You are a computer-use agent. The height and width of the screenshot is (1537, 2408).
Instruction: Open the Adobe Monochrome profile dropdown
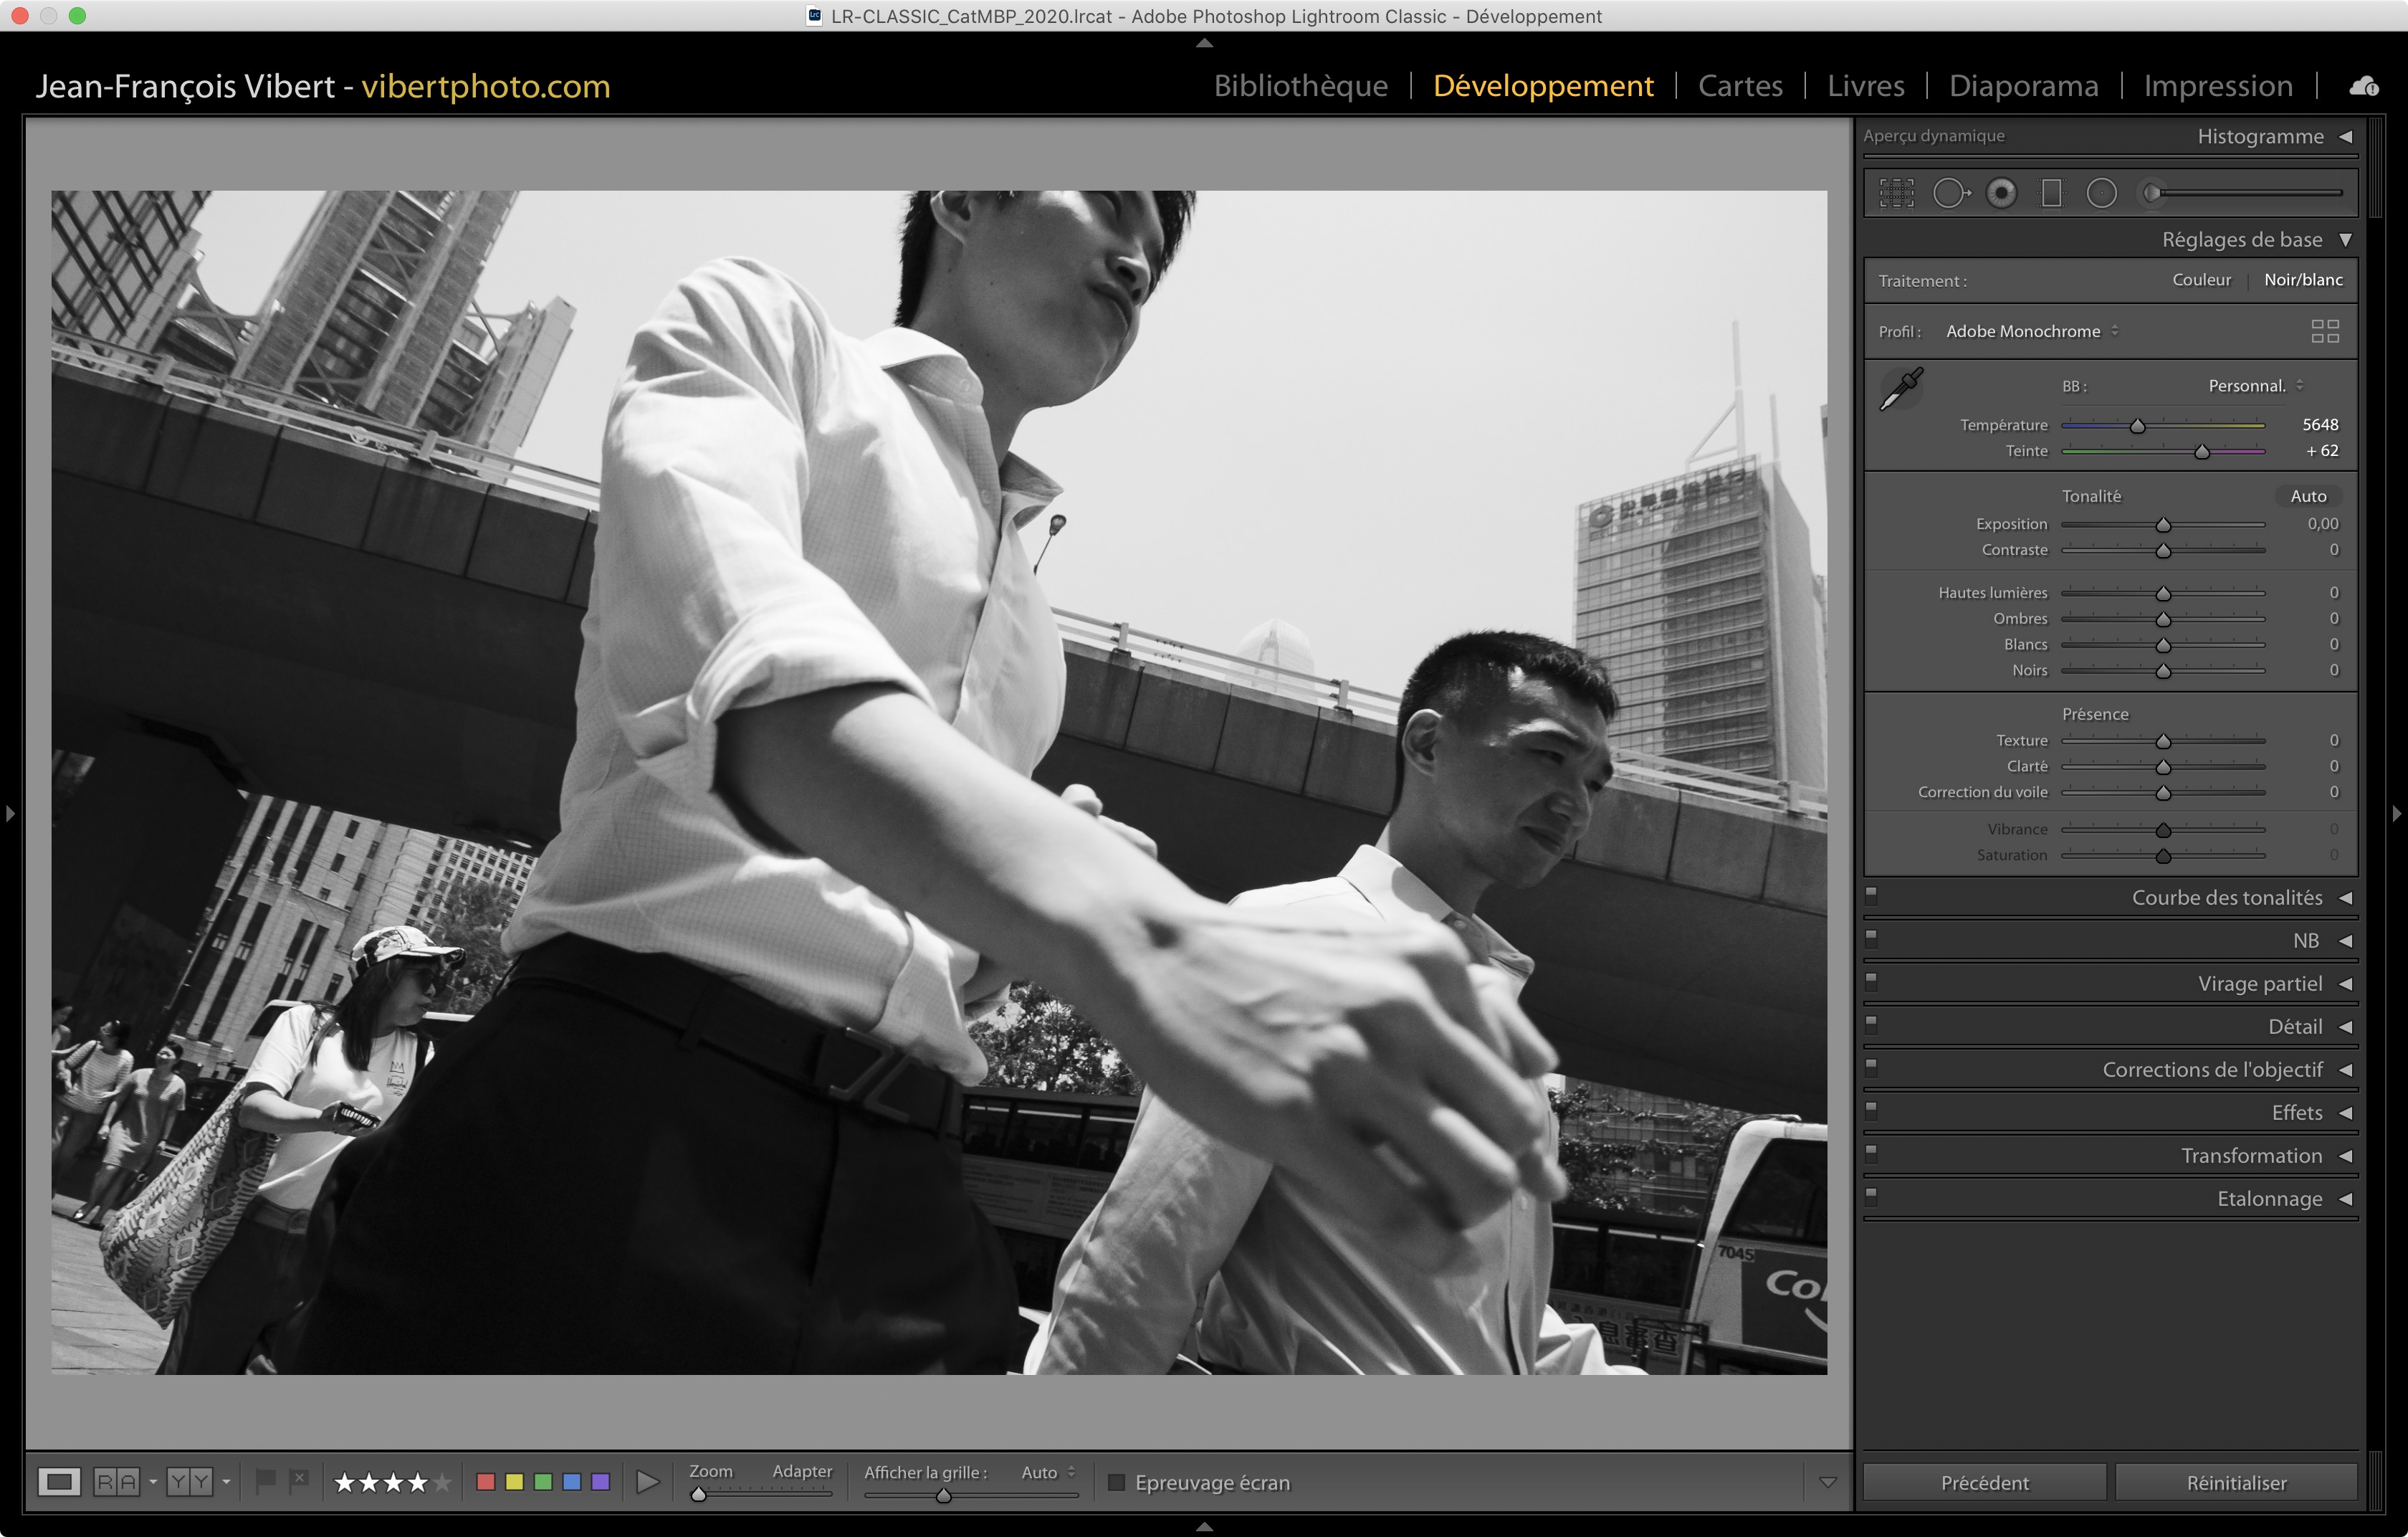2031,331
